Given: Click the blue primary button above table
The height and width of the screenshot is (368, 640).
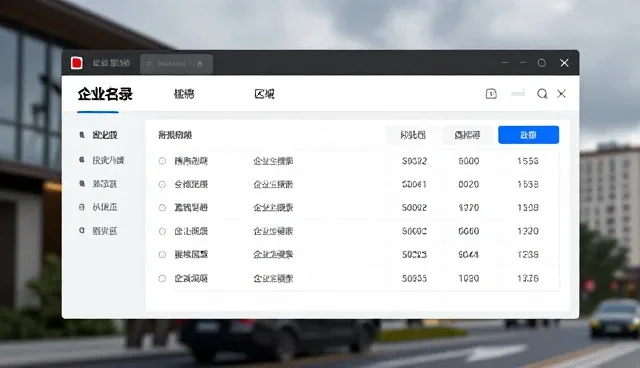Looking at the screenshot, I should 529,135.
